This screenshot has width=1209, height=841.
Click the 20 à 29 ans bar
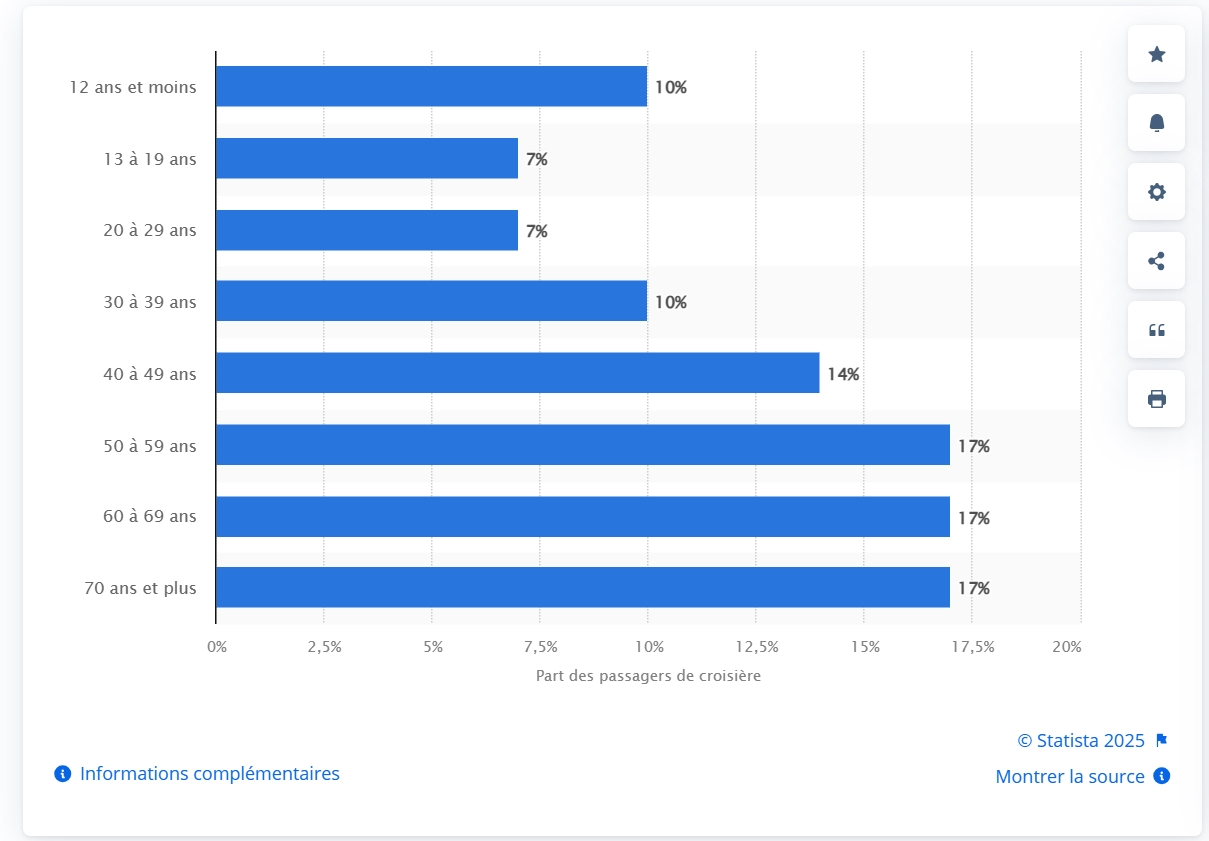367,230
